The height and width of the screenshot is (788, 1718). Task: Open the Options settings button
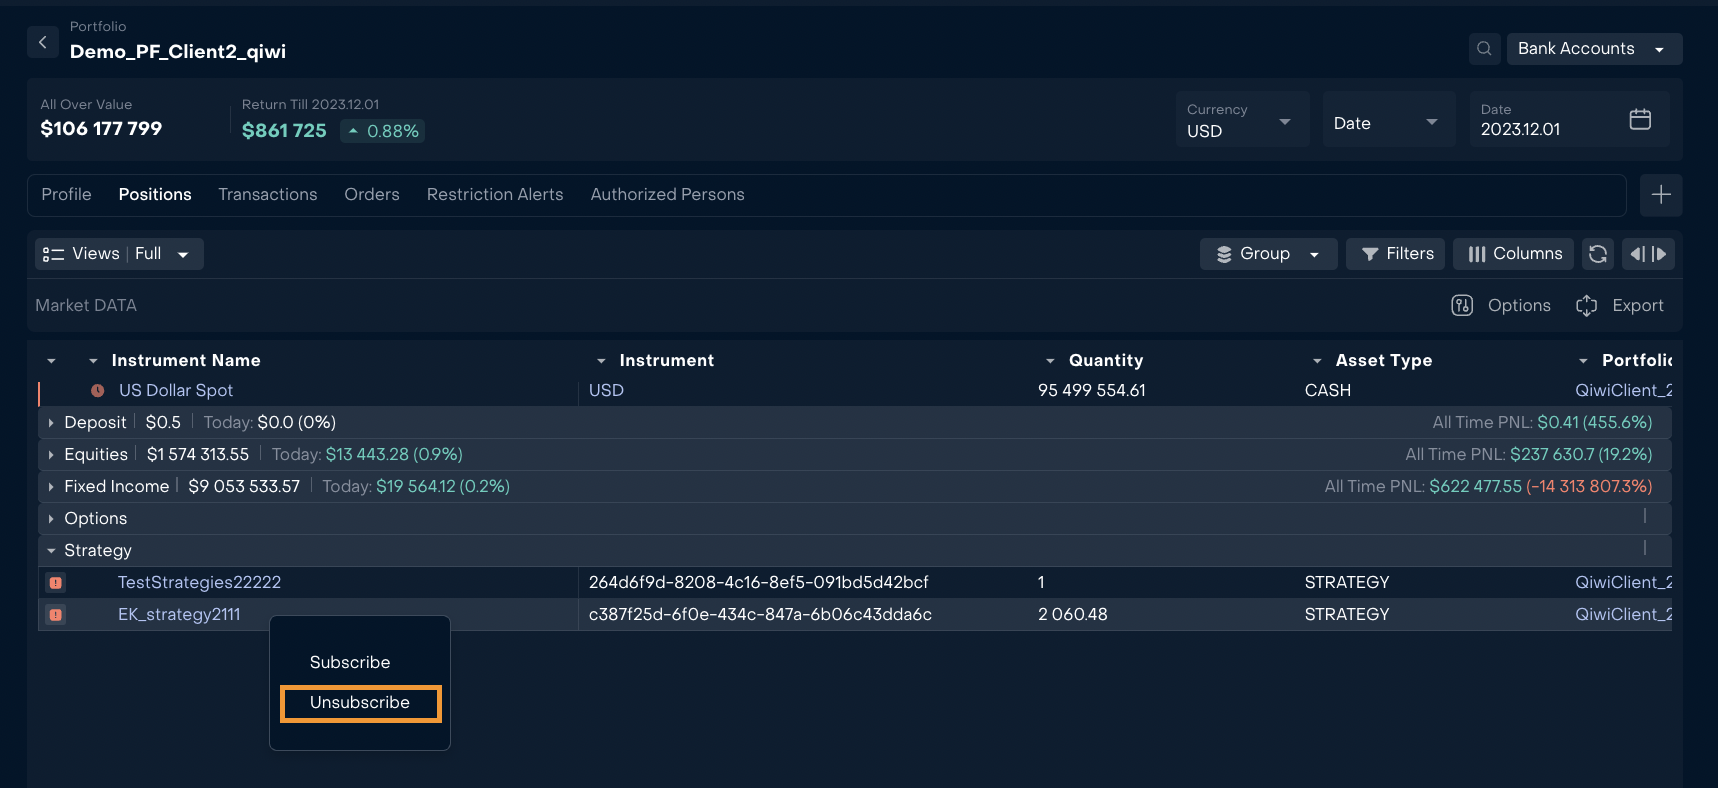pos(1501,306)
